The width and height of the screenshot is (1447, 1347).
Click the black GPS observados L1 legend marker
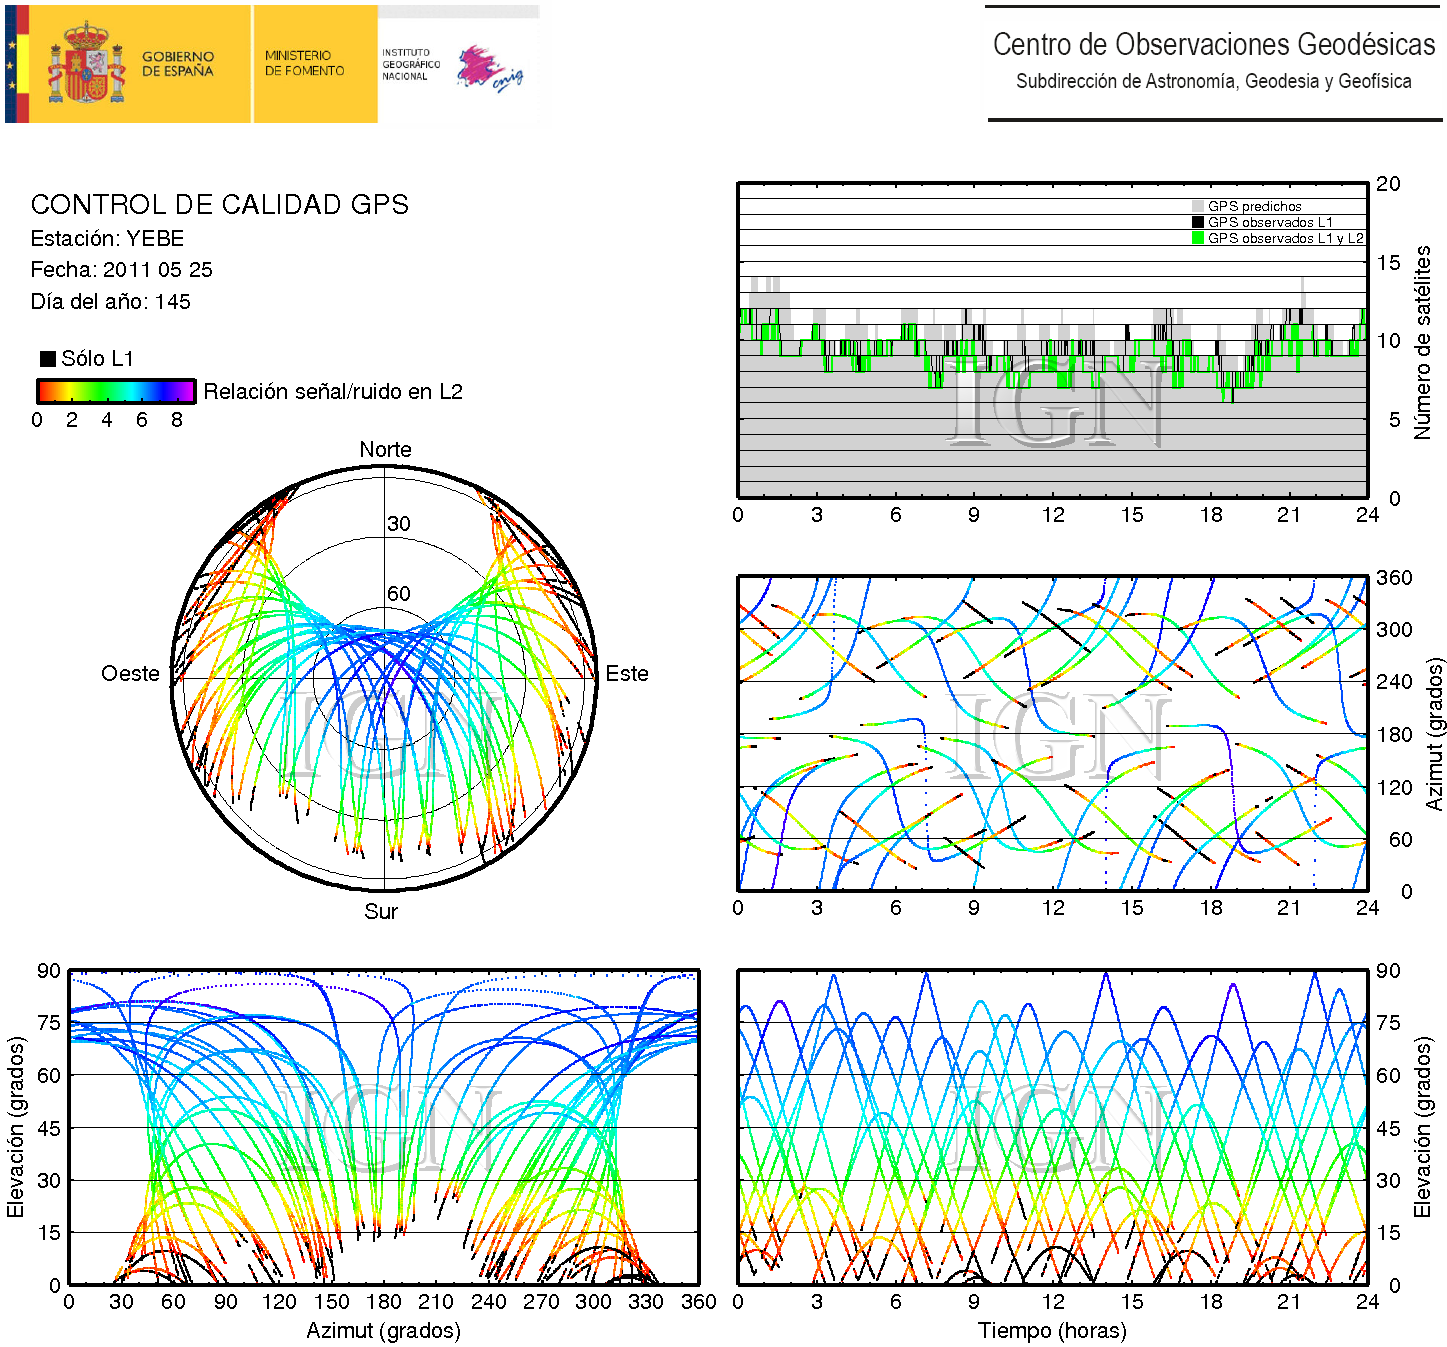[x=1197, y=222]
